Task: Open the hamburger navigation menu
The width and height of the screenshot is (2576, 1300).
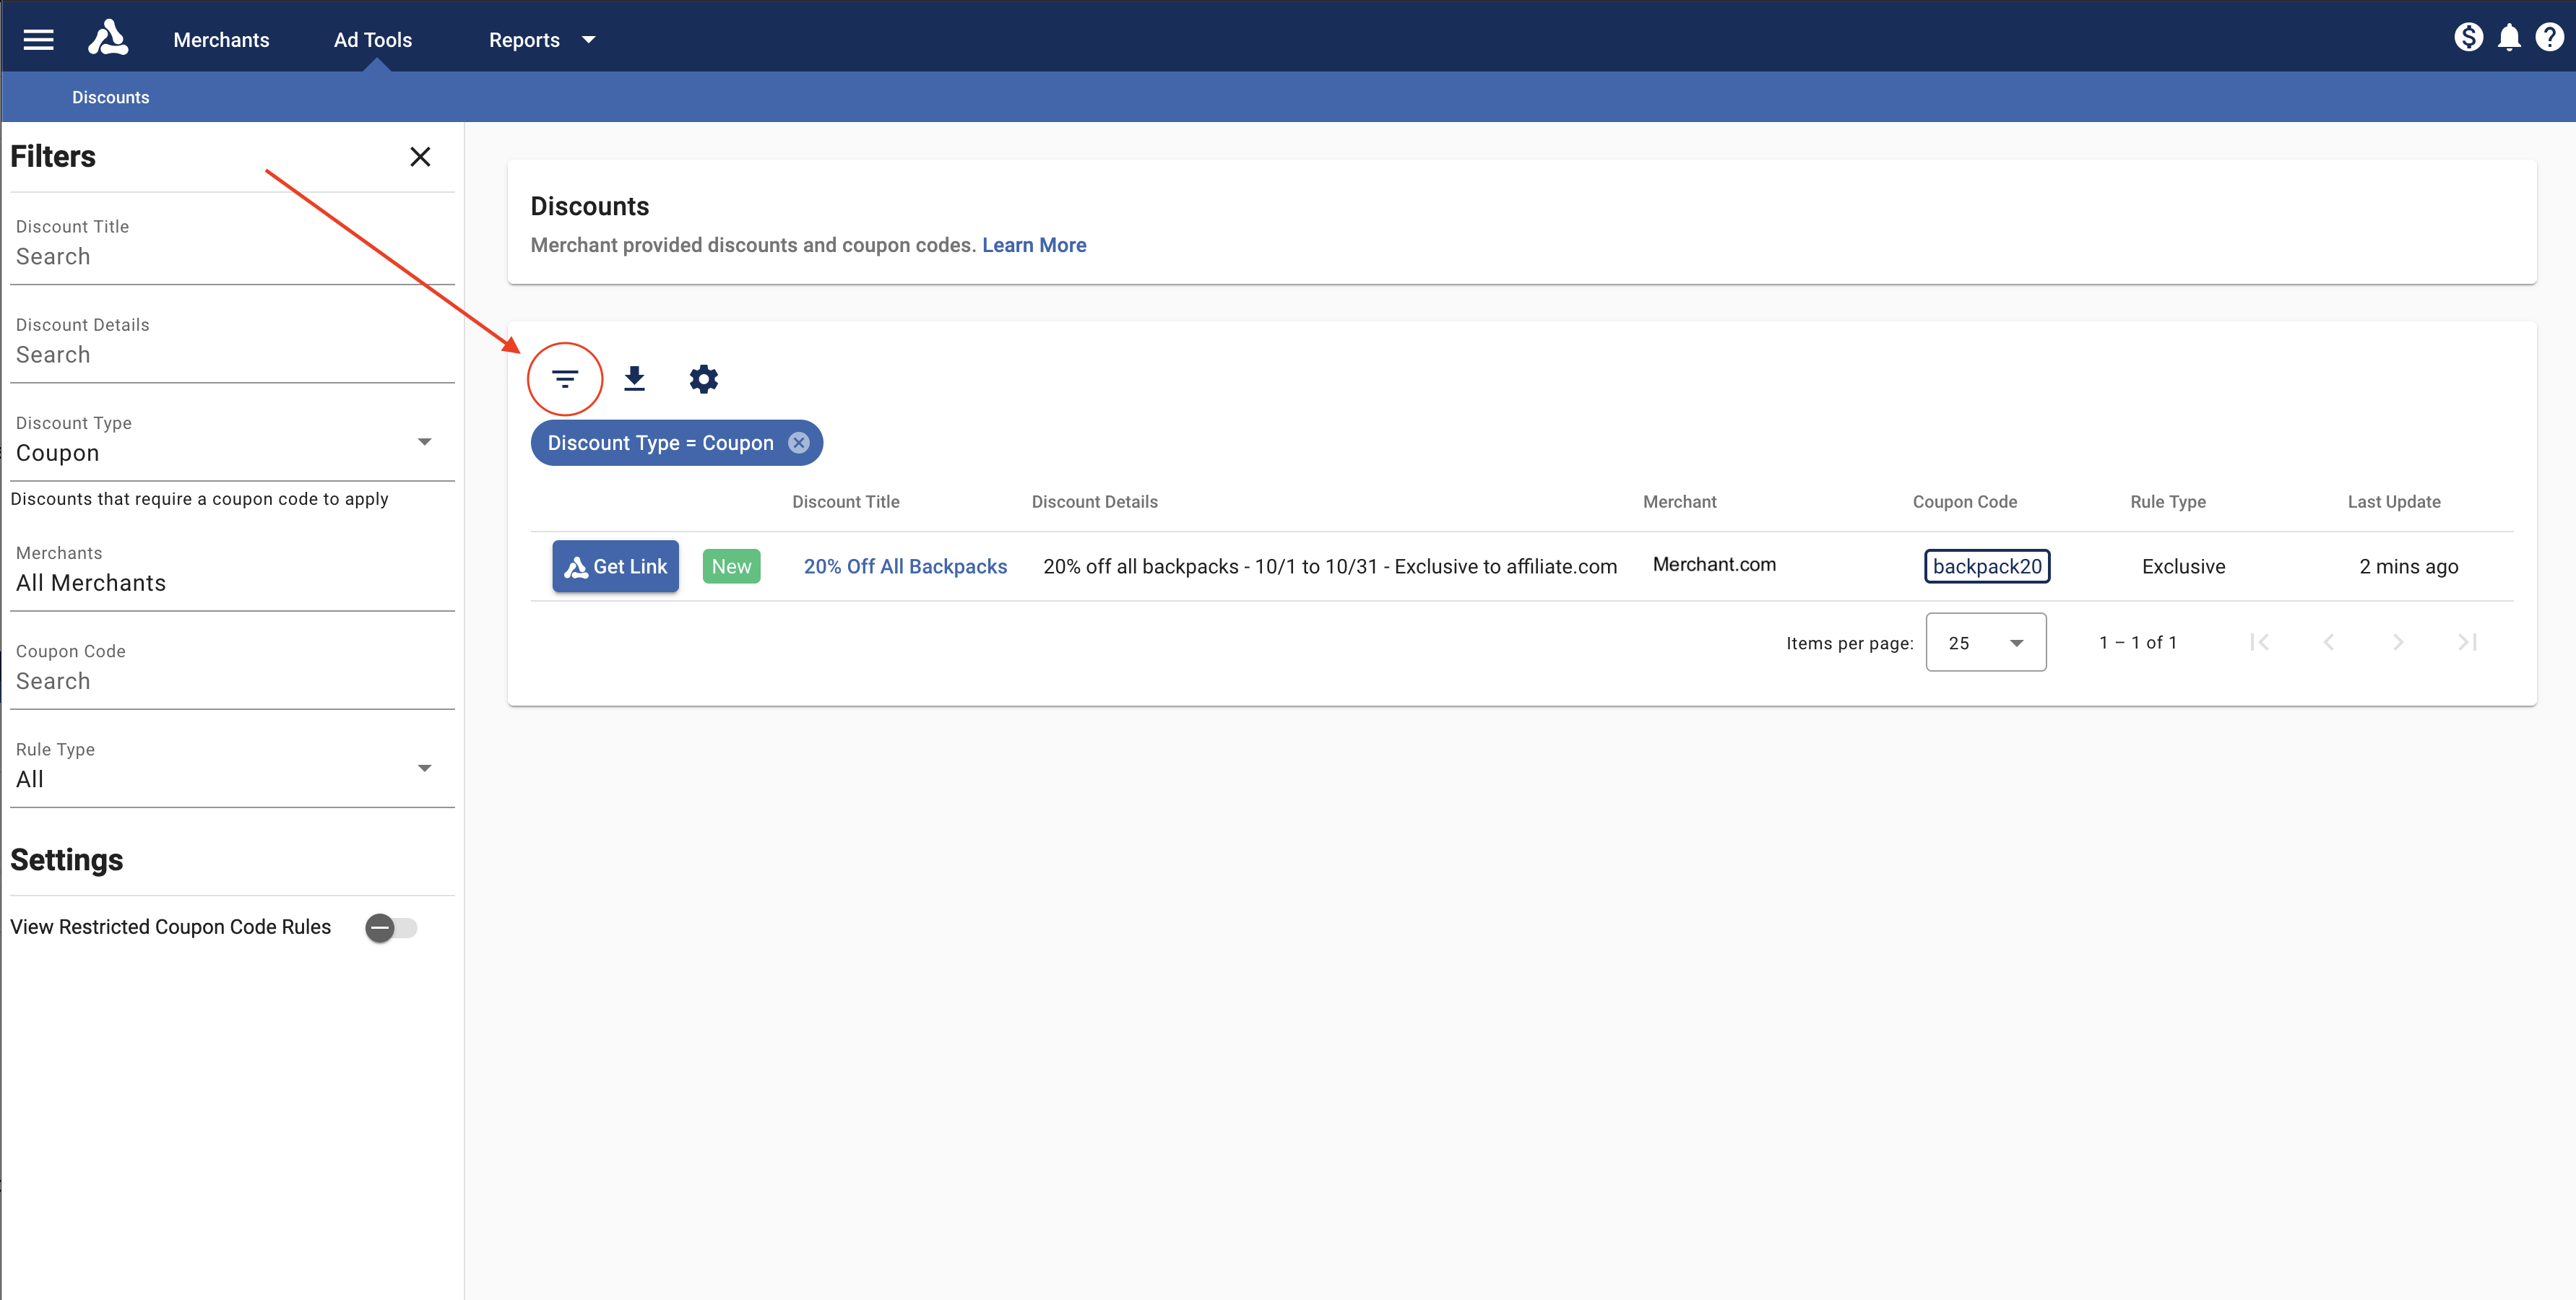Action: pyautogui.click(x=38, y=40)
